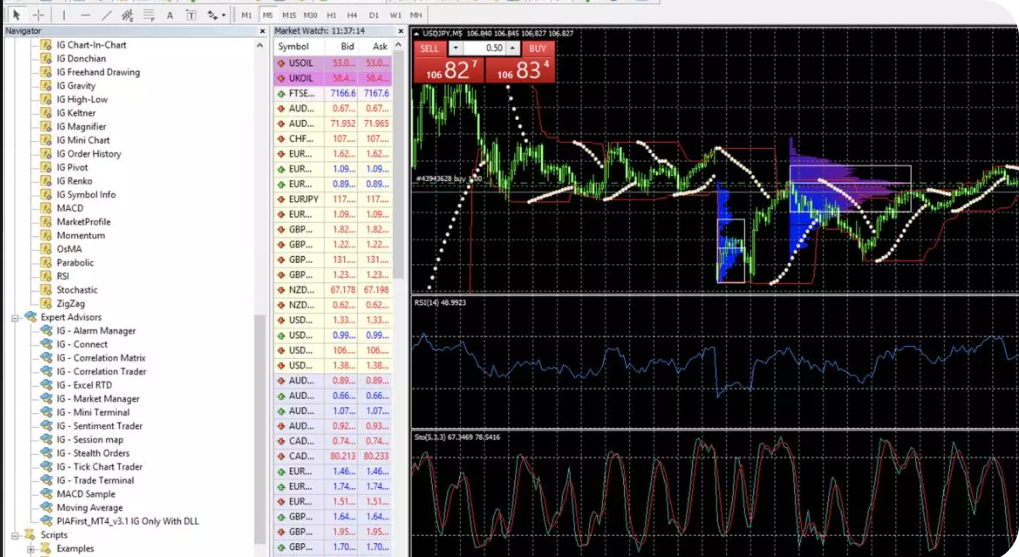This screenshot has width=1019, height=557.
Task: Click the text label tool icon
Action: pyautogui.click(x=191, y=15)
